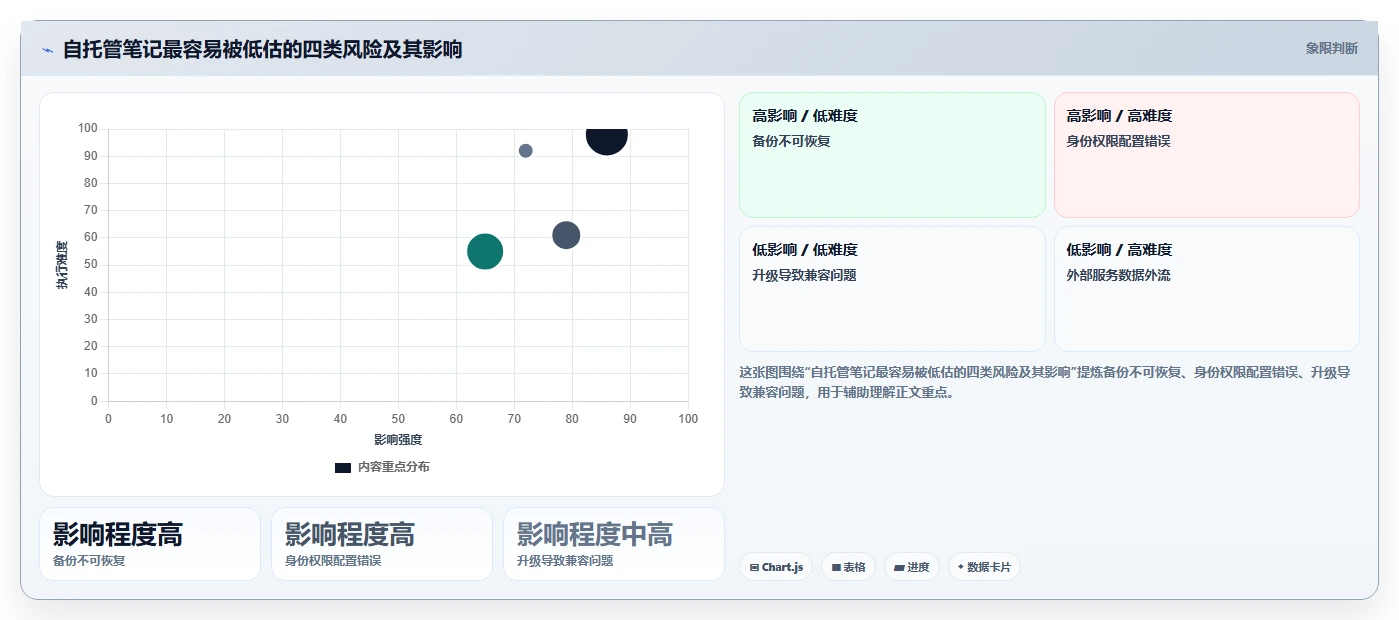Select the teal green bubble
Screen dimensions: 1399x620
click(485, 251)
